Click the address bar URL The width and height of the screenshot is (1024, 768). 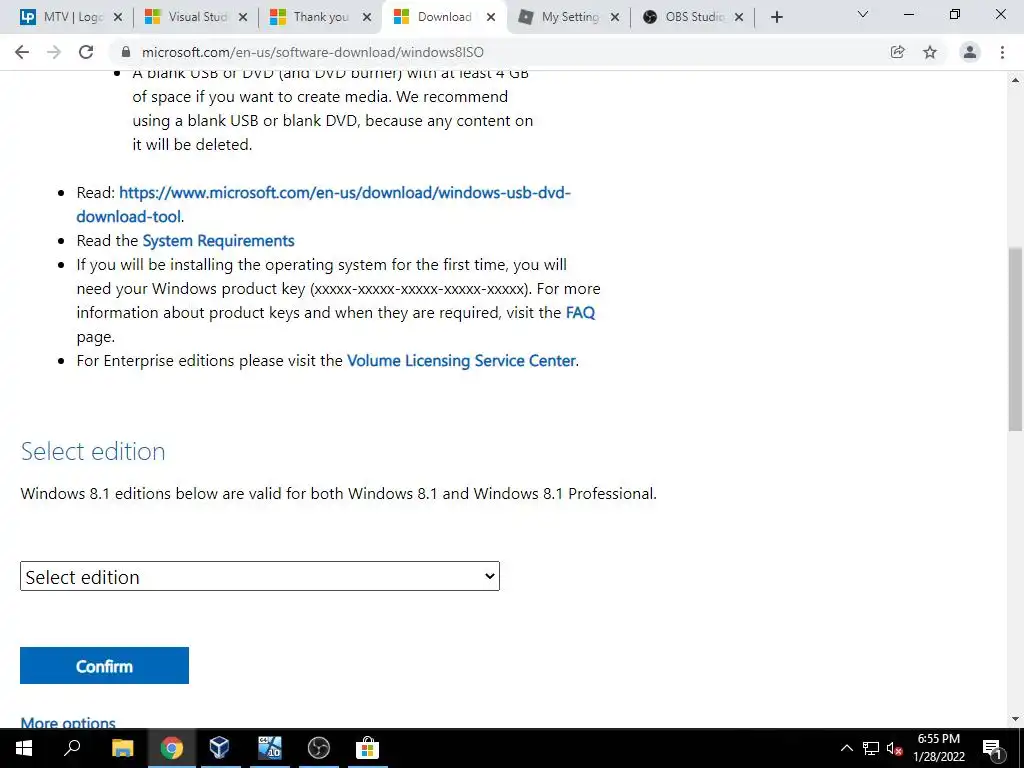pos(313,52)
